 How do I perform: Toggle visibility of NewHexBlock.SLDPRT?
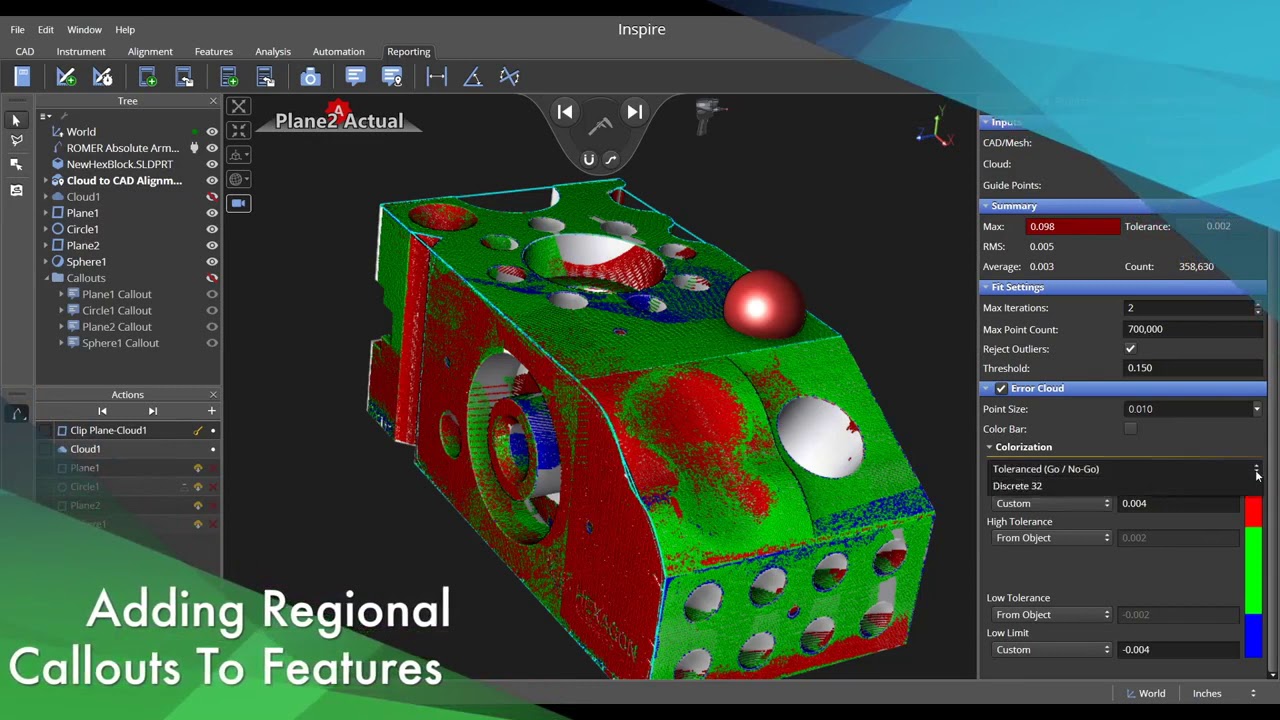coord(212,164)
